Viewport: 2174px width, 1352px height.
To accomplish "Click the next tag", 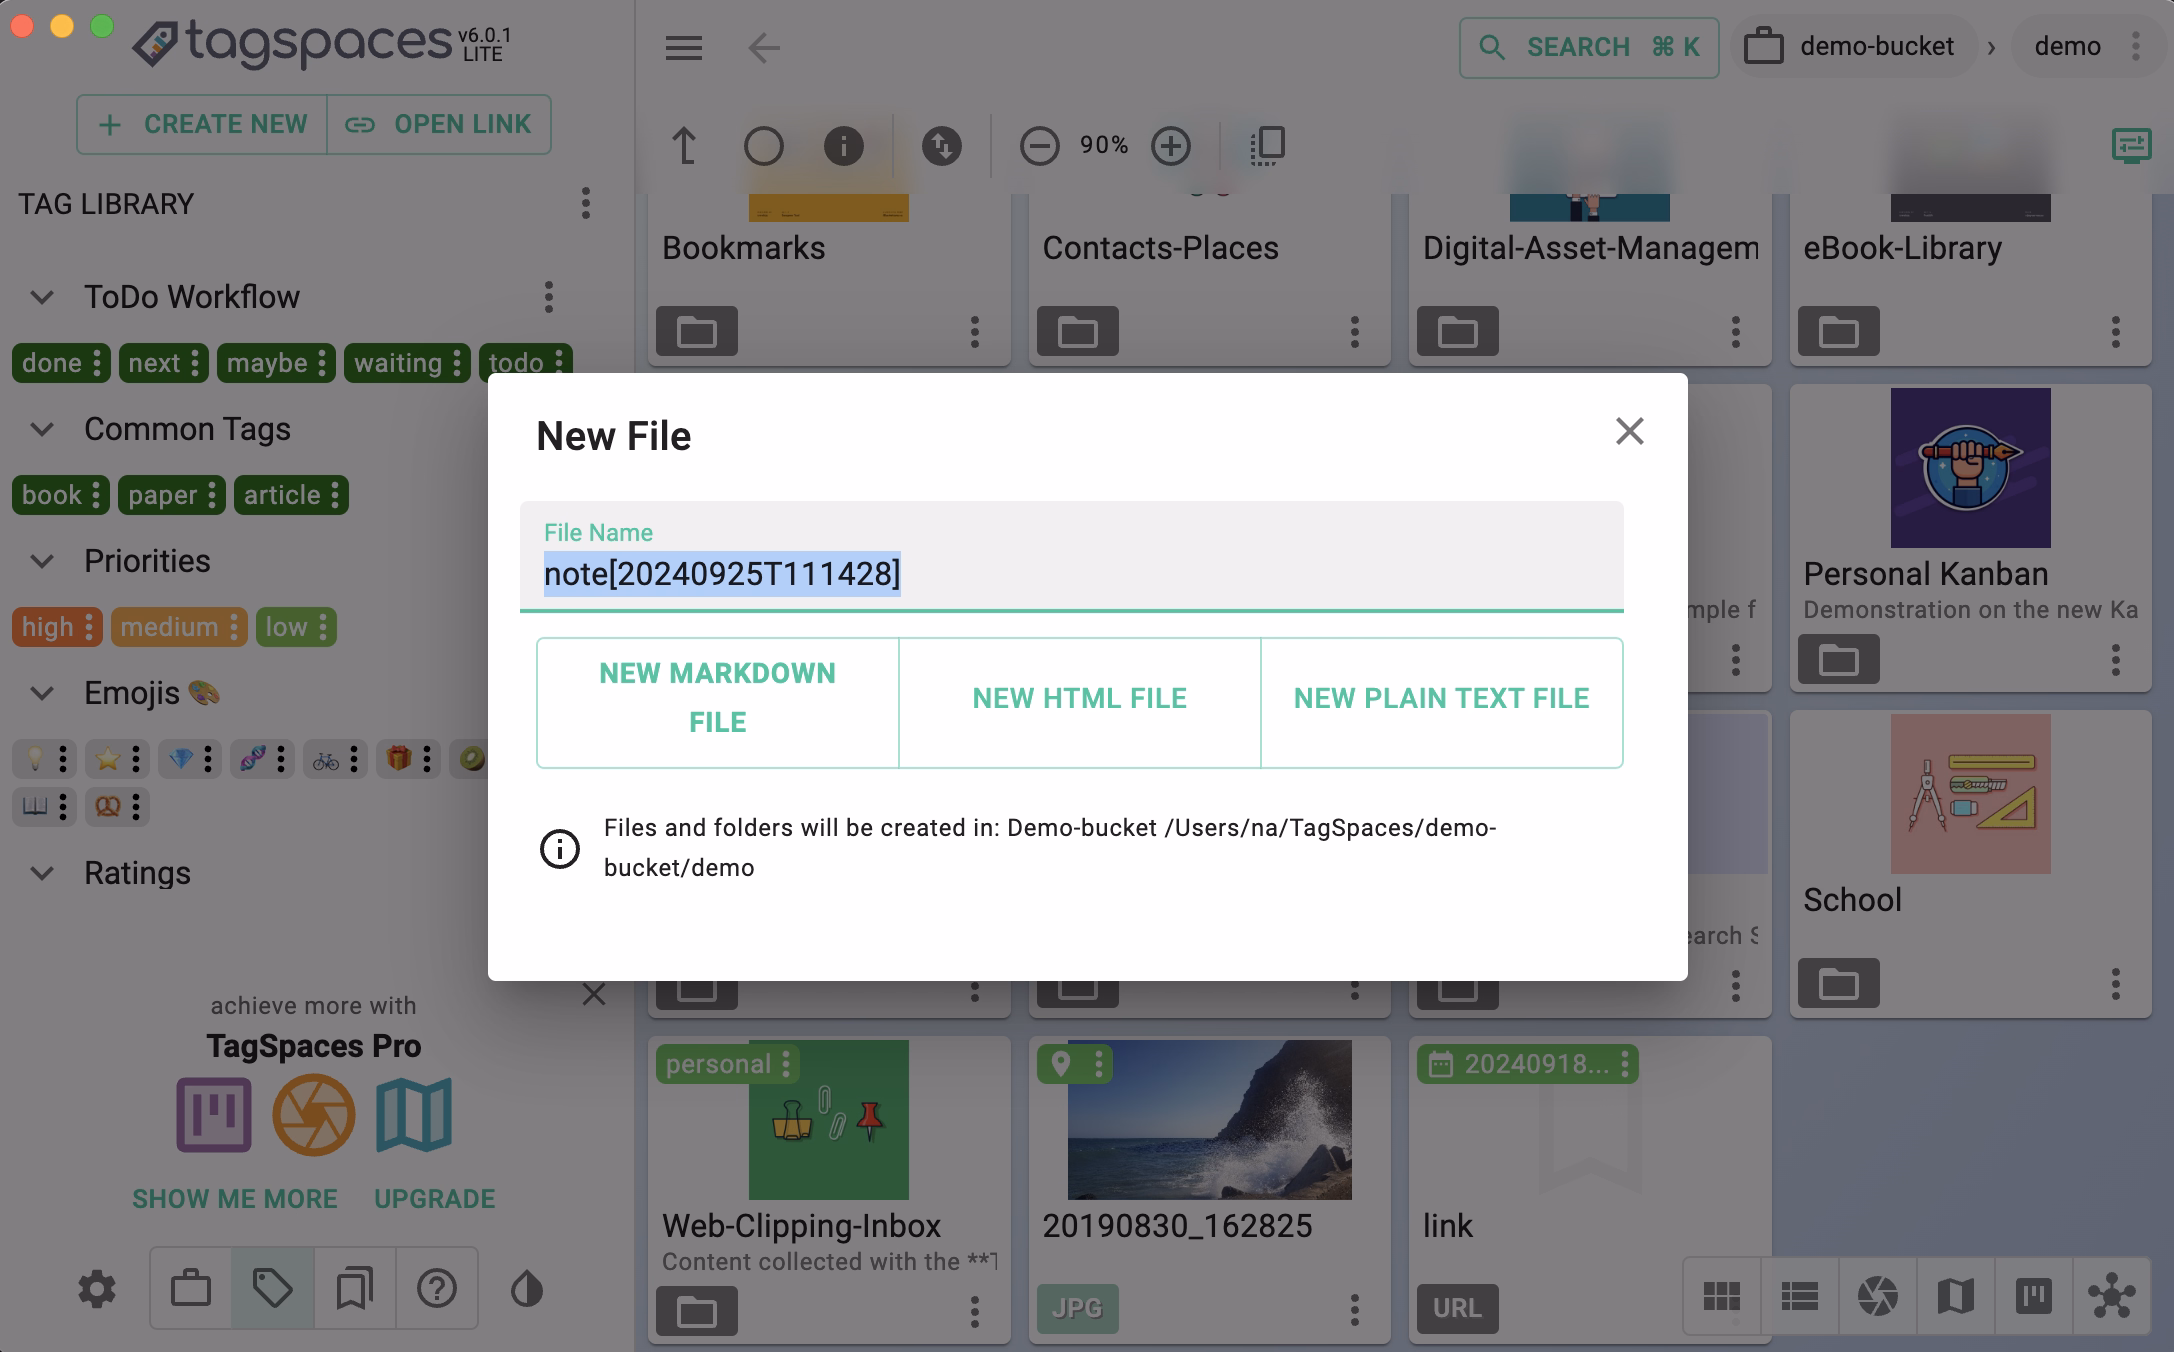I will (x=163, y=363).
